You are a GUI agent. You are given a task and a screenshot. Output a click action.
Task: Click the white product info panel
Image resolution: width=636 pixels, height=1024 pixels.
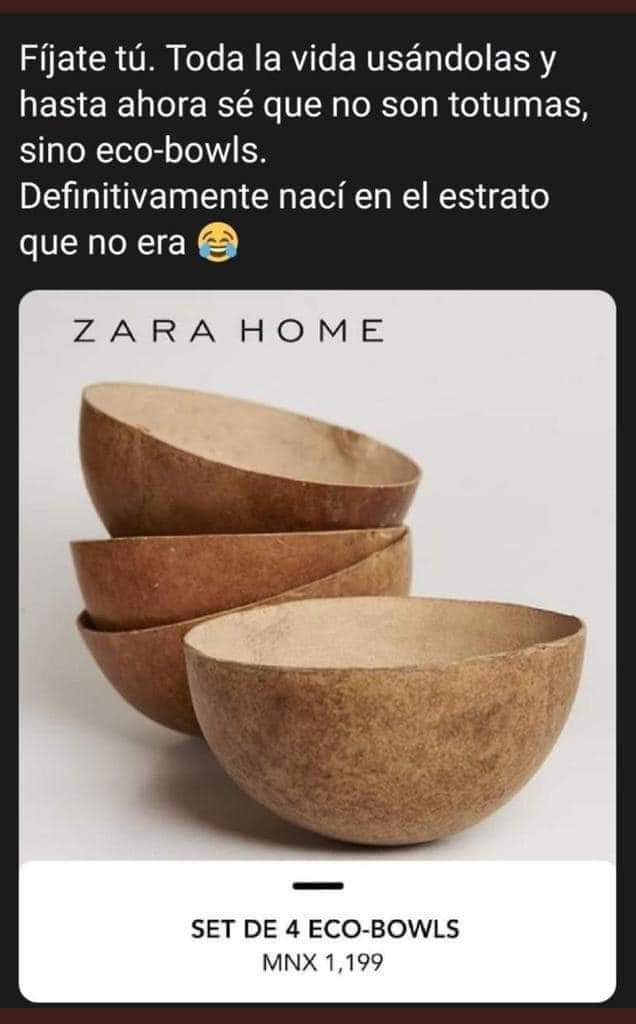point(318,931)
